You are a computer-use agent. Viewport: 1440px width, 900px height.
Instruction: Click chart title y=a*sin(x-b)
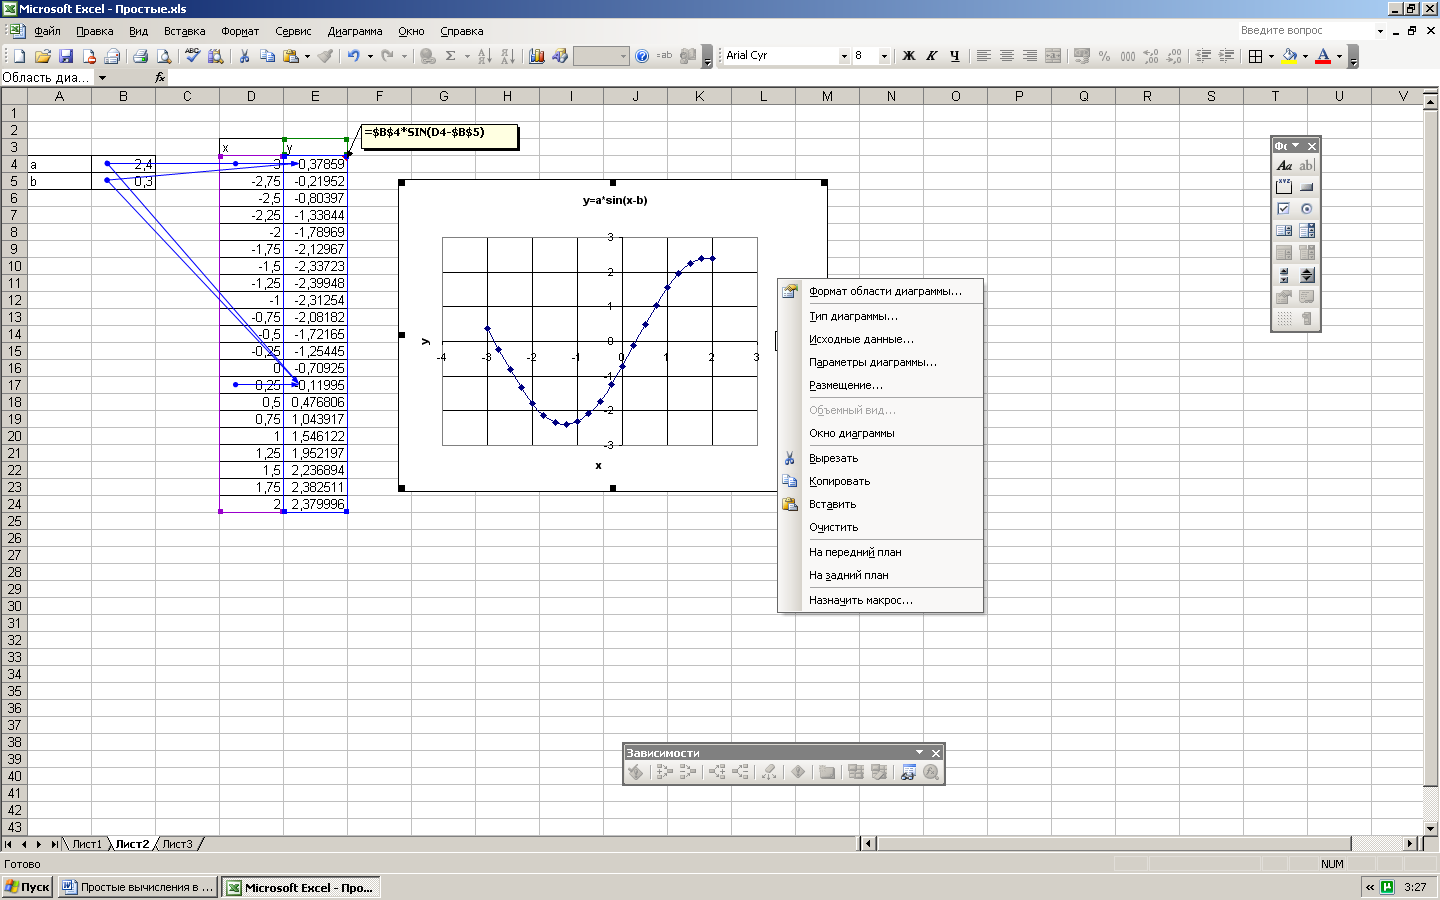coord(615,200)
